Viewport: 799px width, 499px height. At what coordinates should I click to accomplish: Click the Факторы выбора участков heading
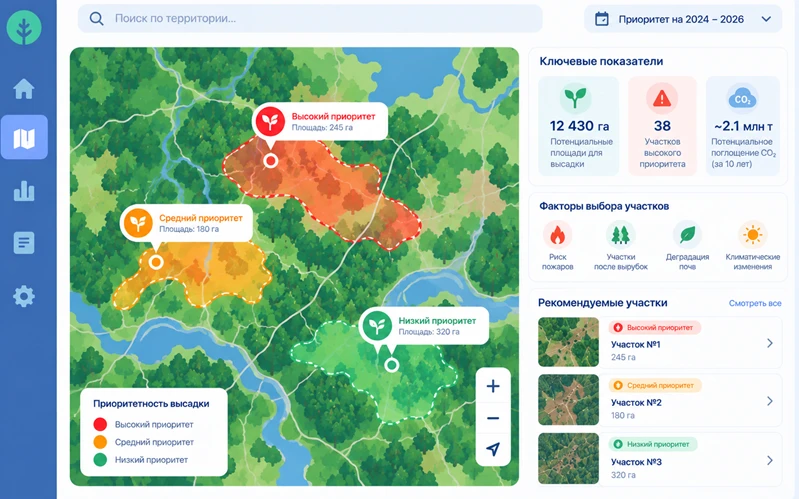[x=604, y=206]
